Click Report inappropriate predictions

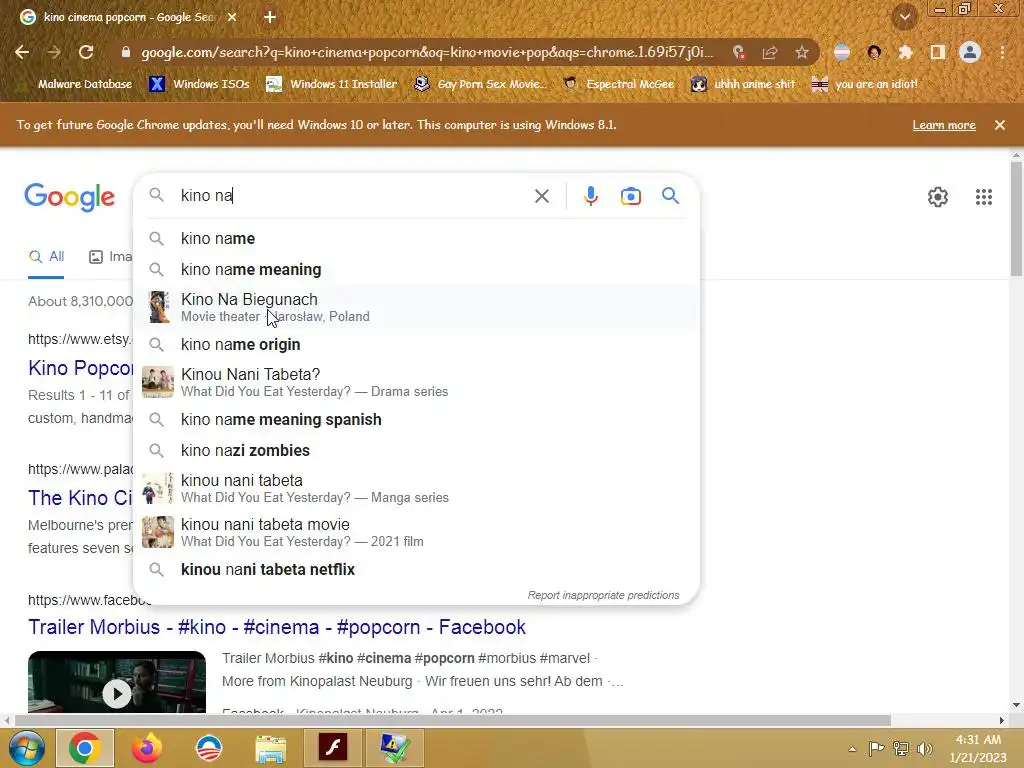click(x=603, y=595)
